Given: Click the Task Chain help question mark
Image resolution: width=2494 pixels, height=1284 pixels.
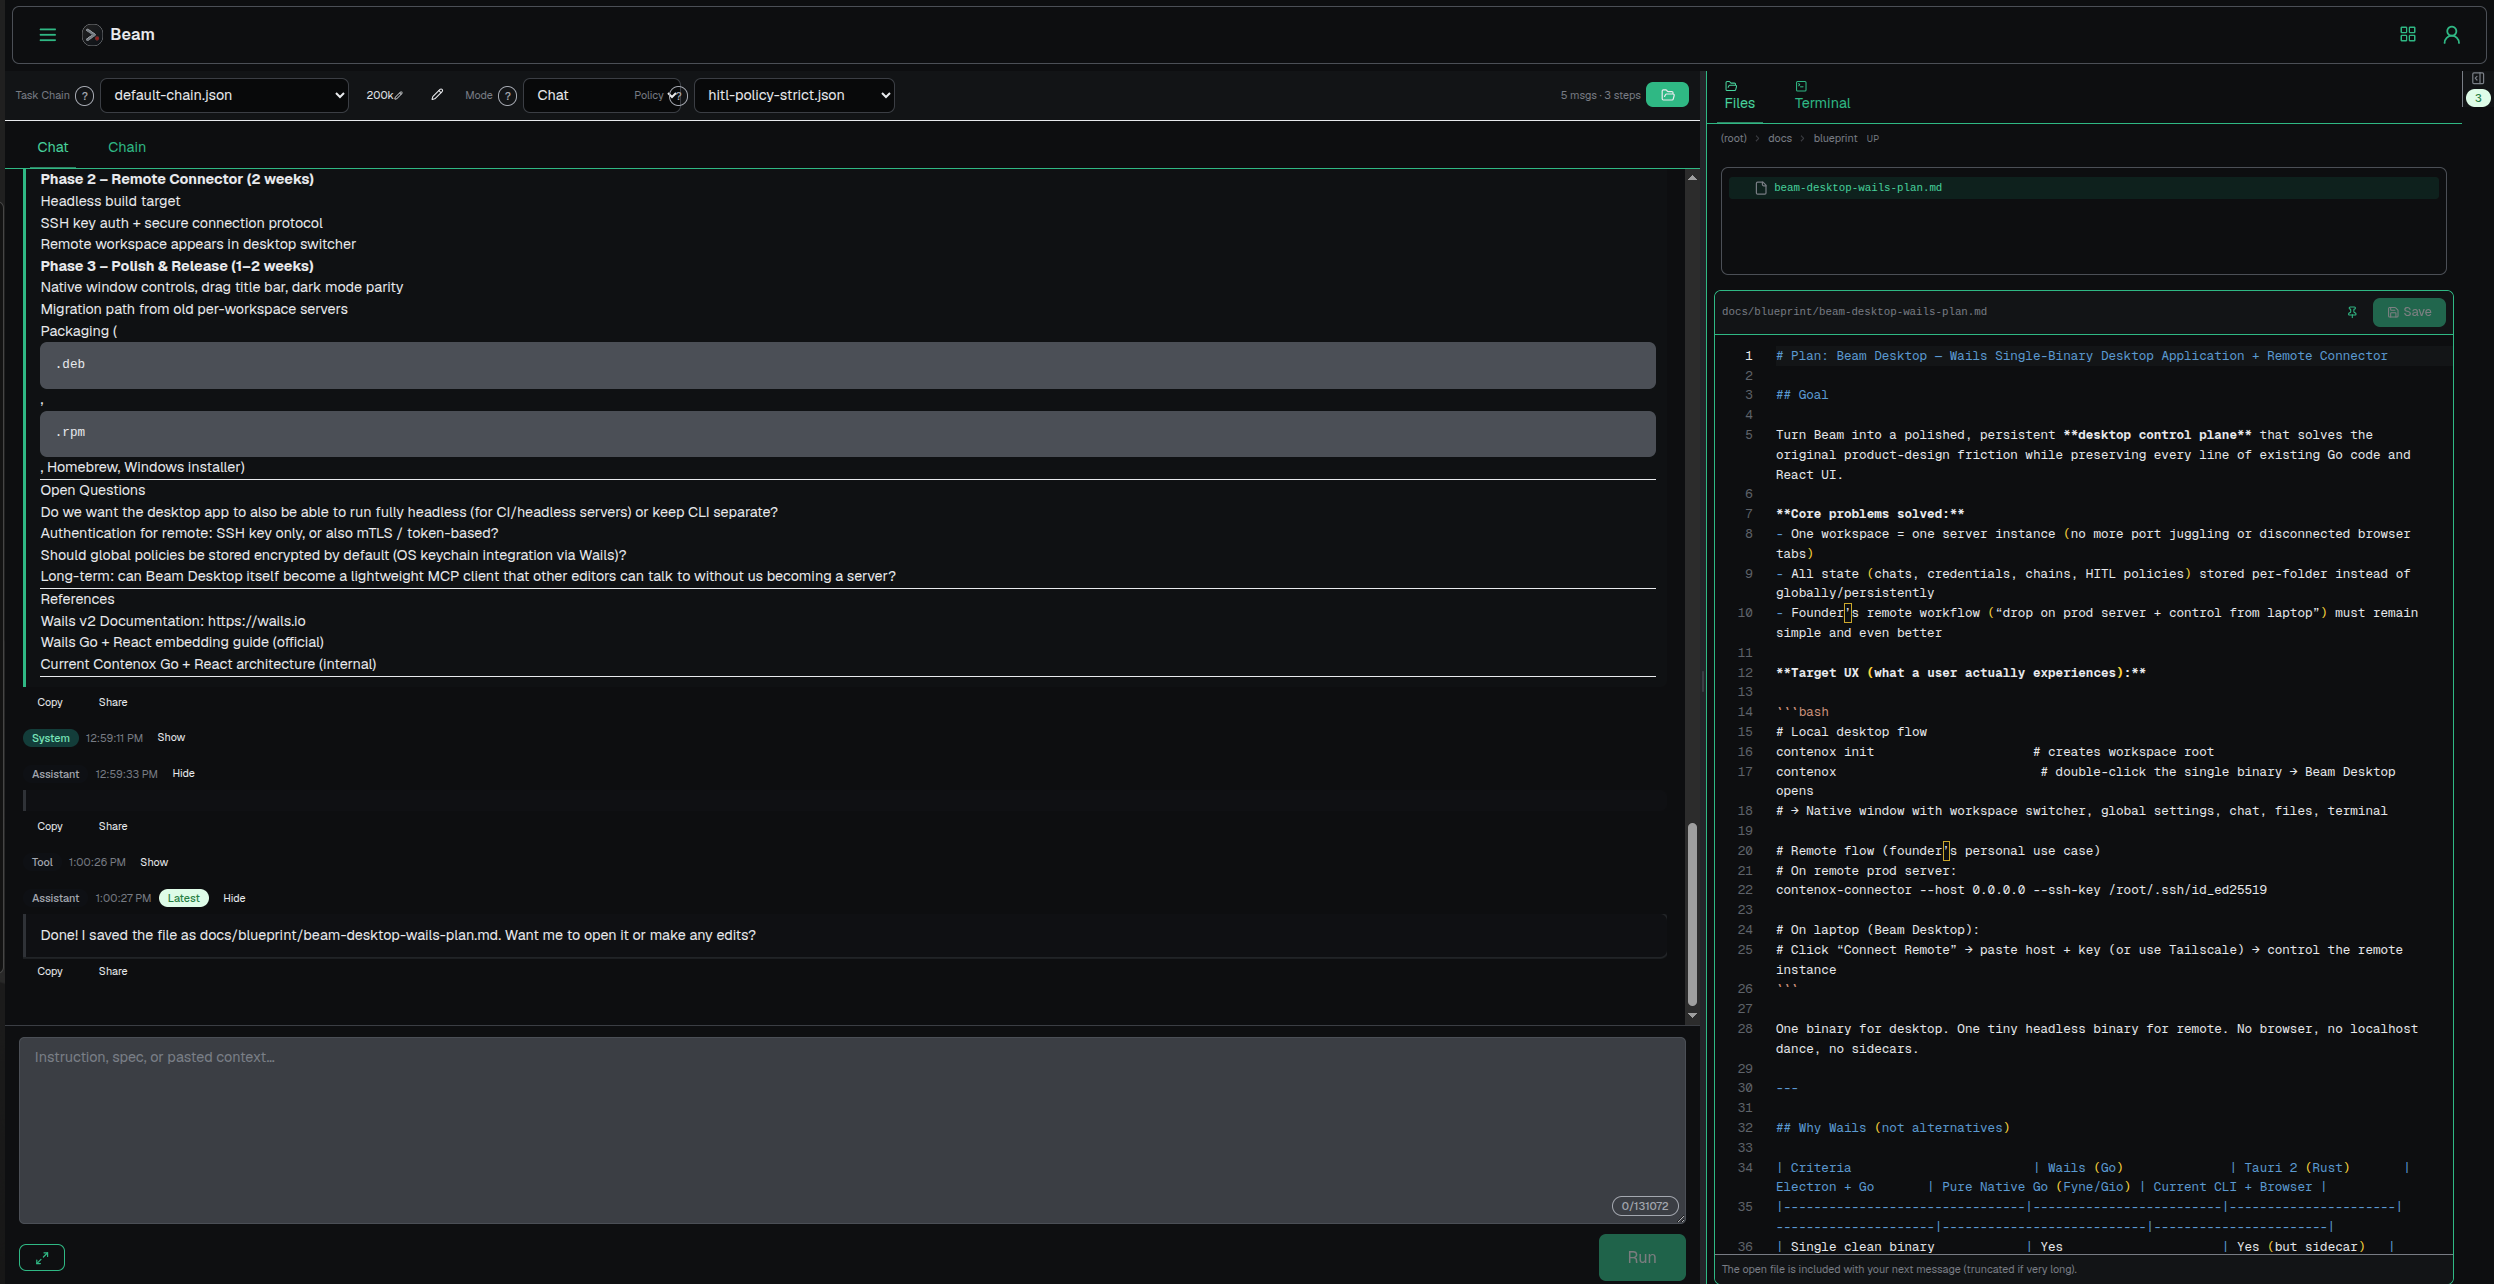Looking at the screenshot, I should [x=86, y=95].
